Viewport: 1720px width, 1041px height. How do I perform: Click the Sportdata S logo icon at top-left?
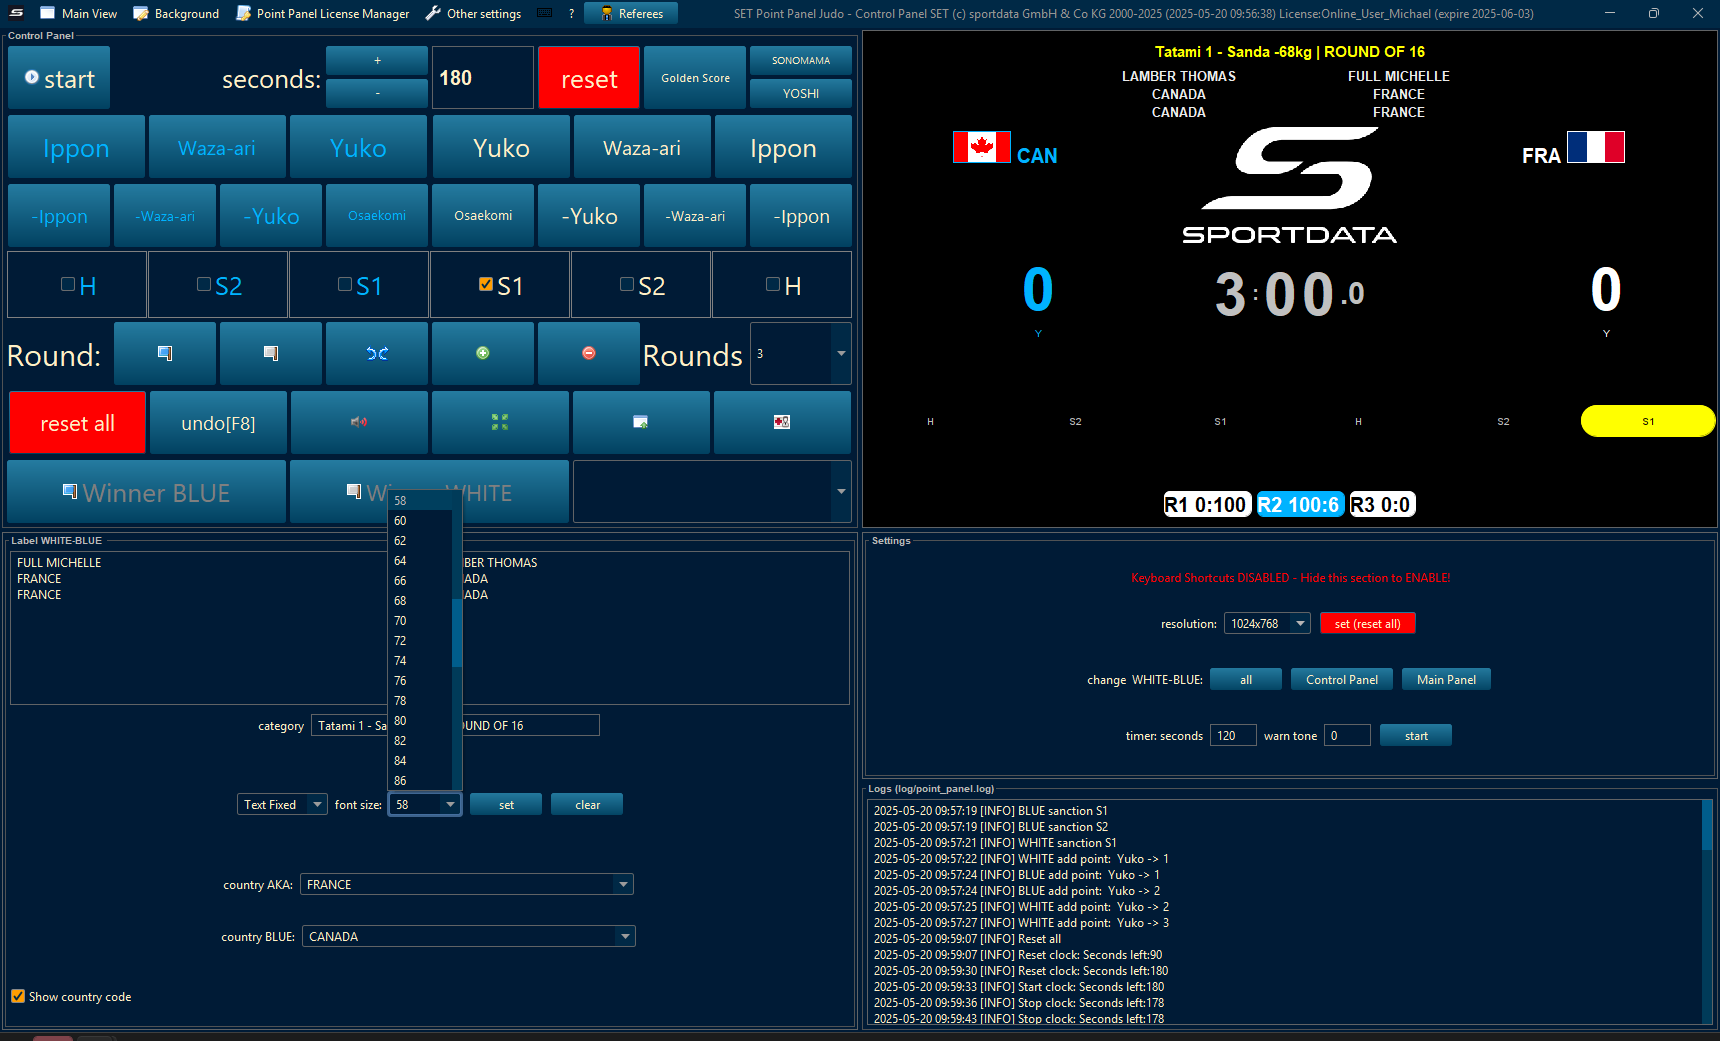tap(16, 13)
